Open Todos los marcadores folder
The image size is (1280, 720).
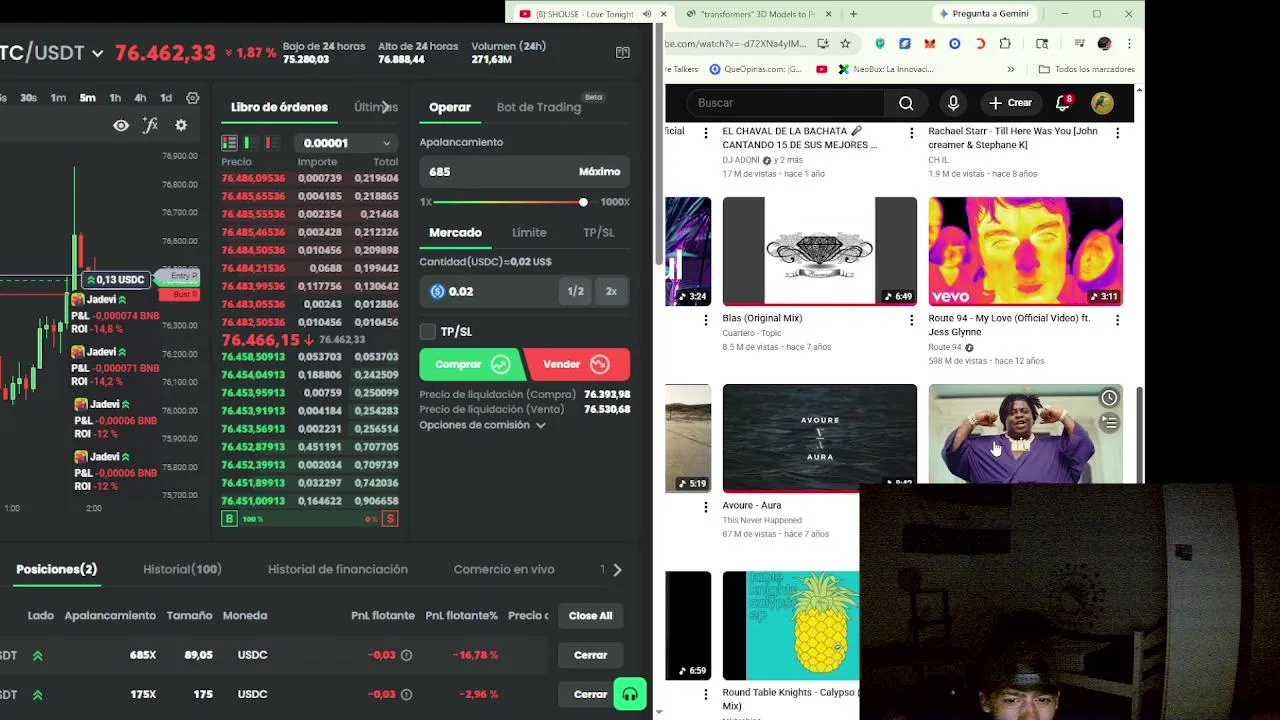click(1087, 69)
